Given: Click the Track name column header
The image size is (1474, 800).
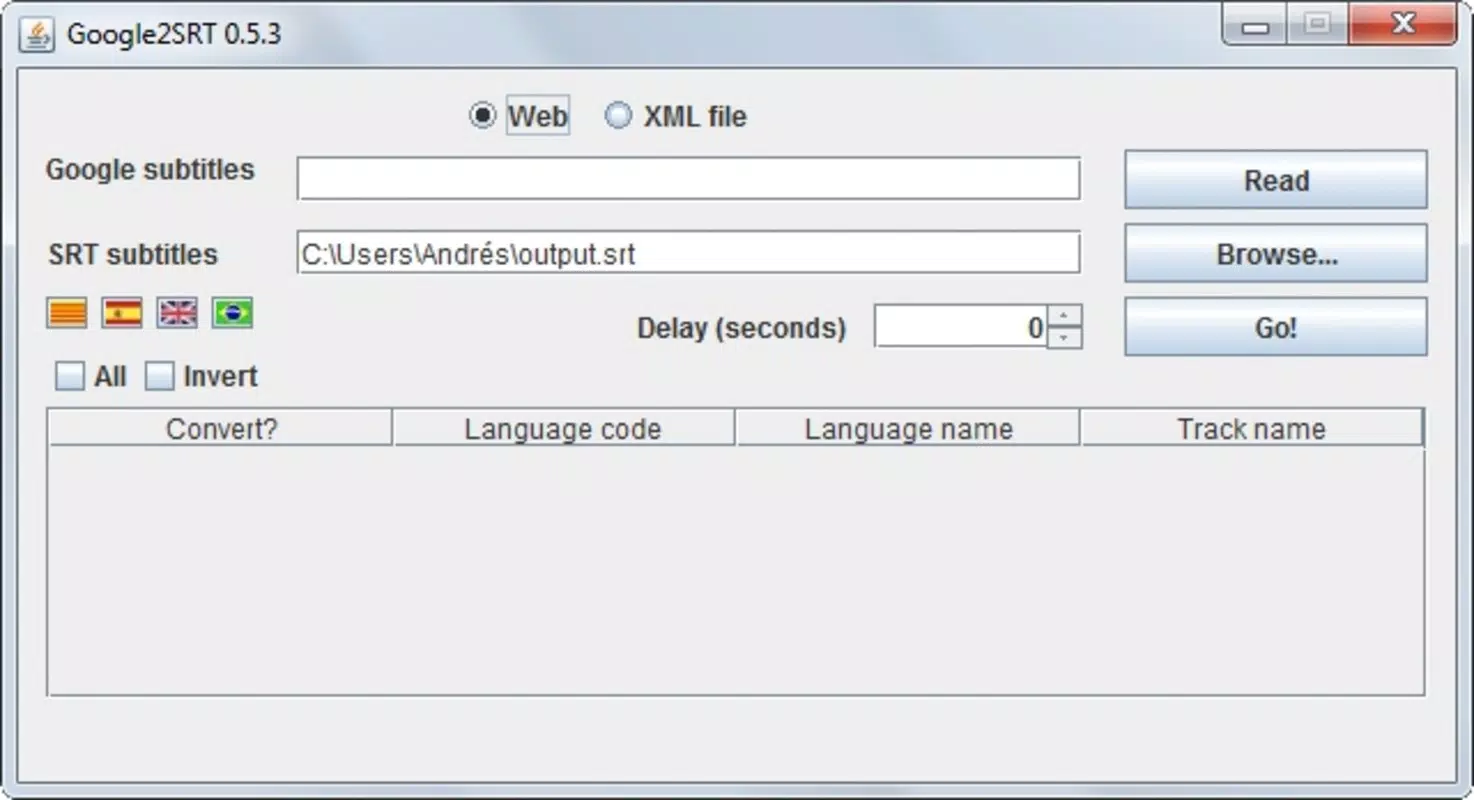Looking at the screenshot, I should click(x=1251, y=429).
